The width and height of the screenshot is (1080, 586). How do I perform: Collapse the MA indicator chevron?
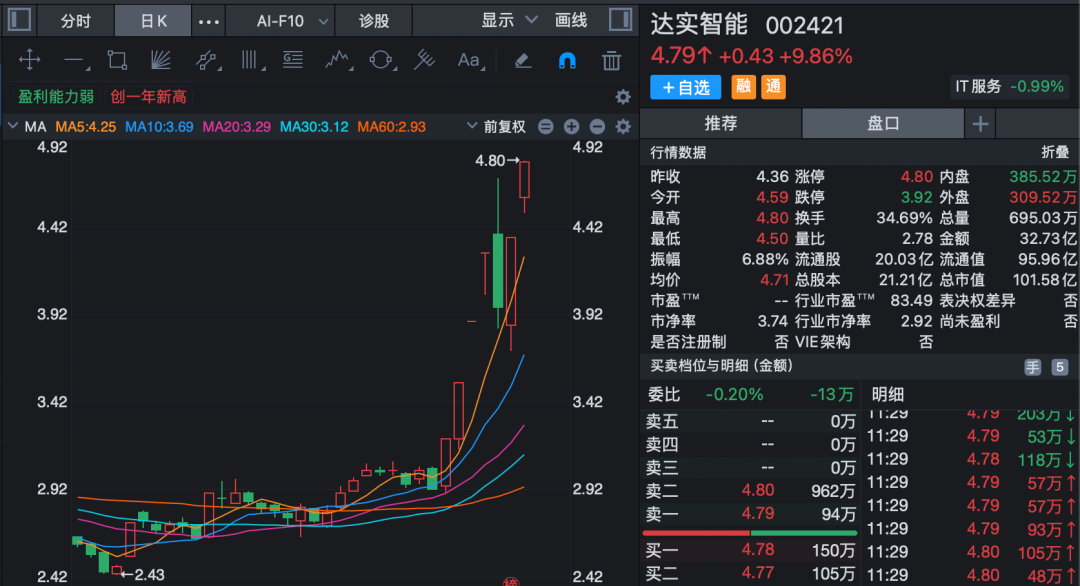tap(12, 126)
